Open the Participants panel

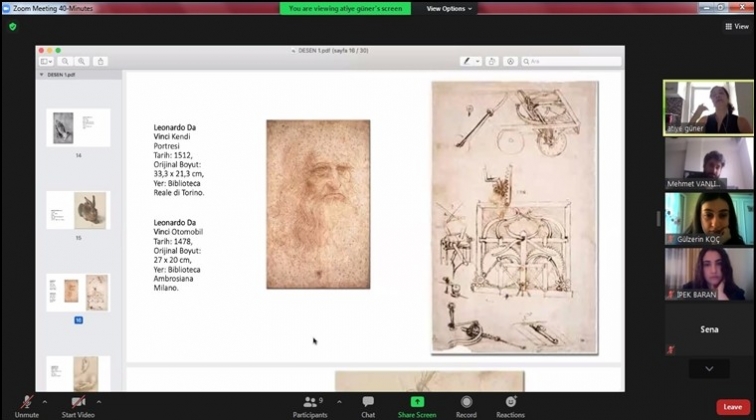click(309, 403)
